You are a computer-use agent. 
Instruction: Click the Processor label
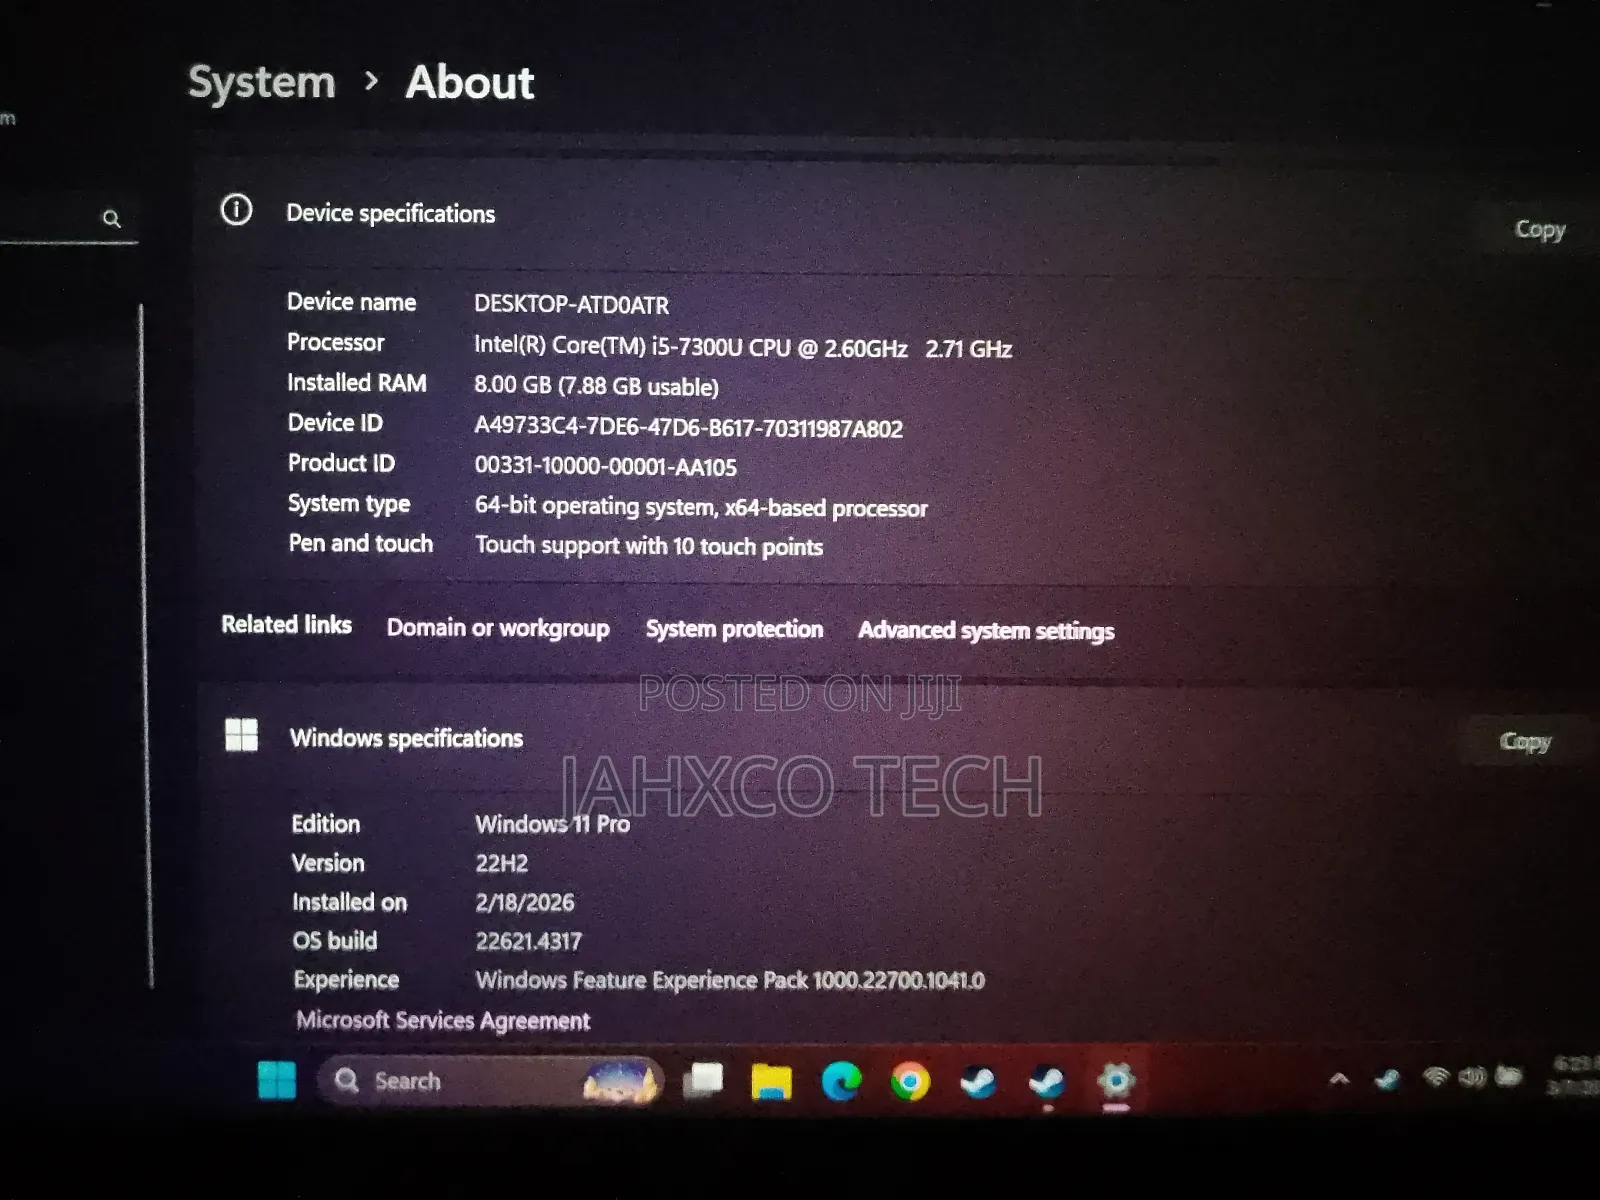click(x=336, y=343)
